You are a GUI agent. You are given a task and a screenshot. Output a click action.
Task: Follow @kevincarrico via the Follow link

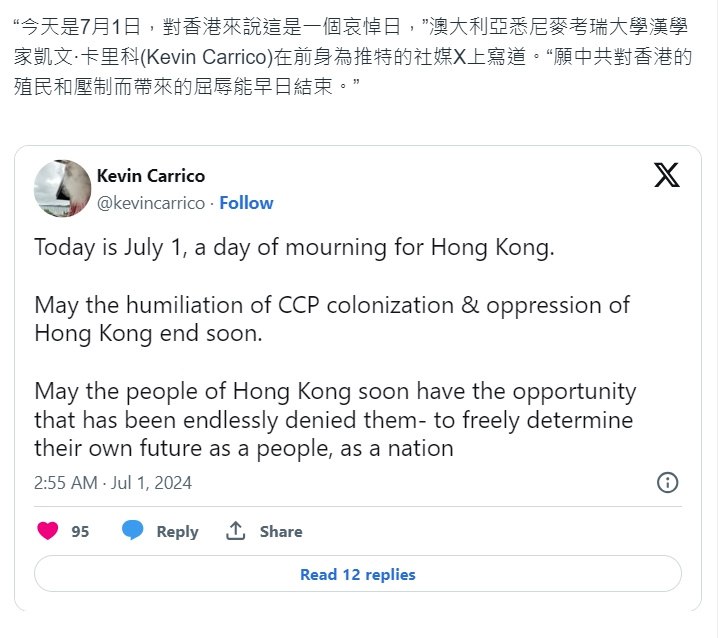click(246, 203)
